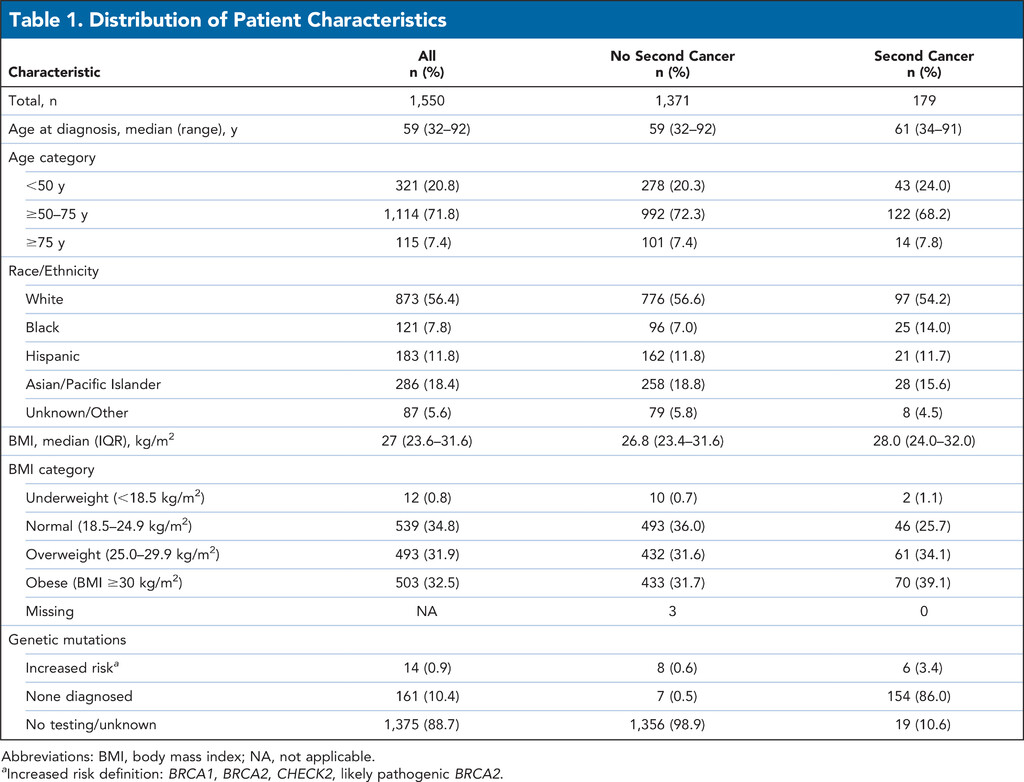Select the 'Characteristic' column header
The width and height of the screenshot is (1024, 782).
[55, 72]
